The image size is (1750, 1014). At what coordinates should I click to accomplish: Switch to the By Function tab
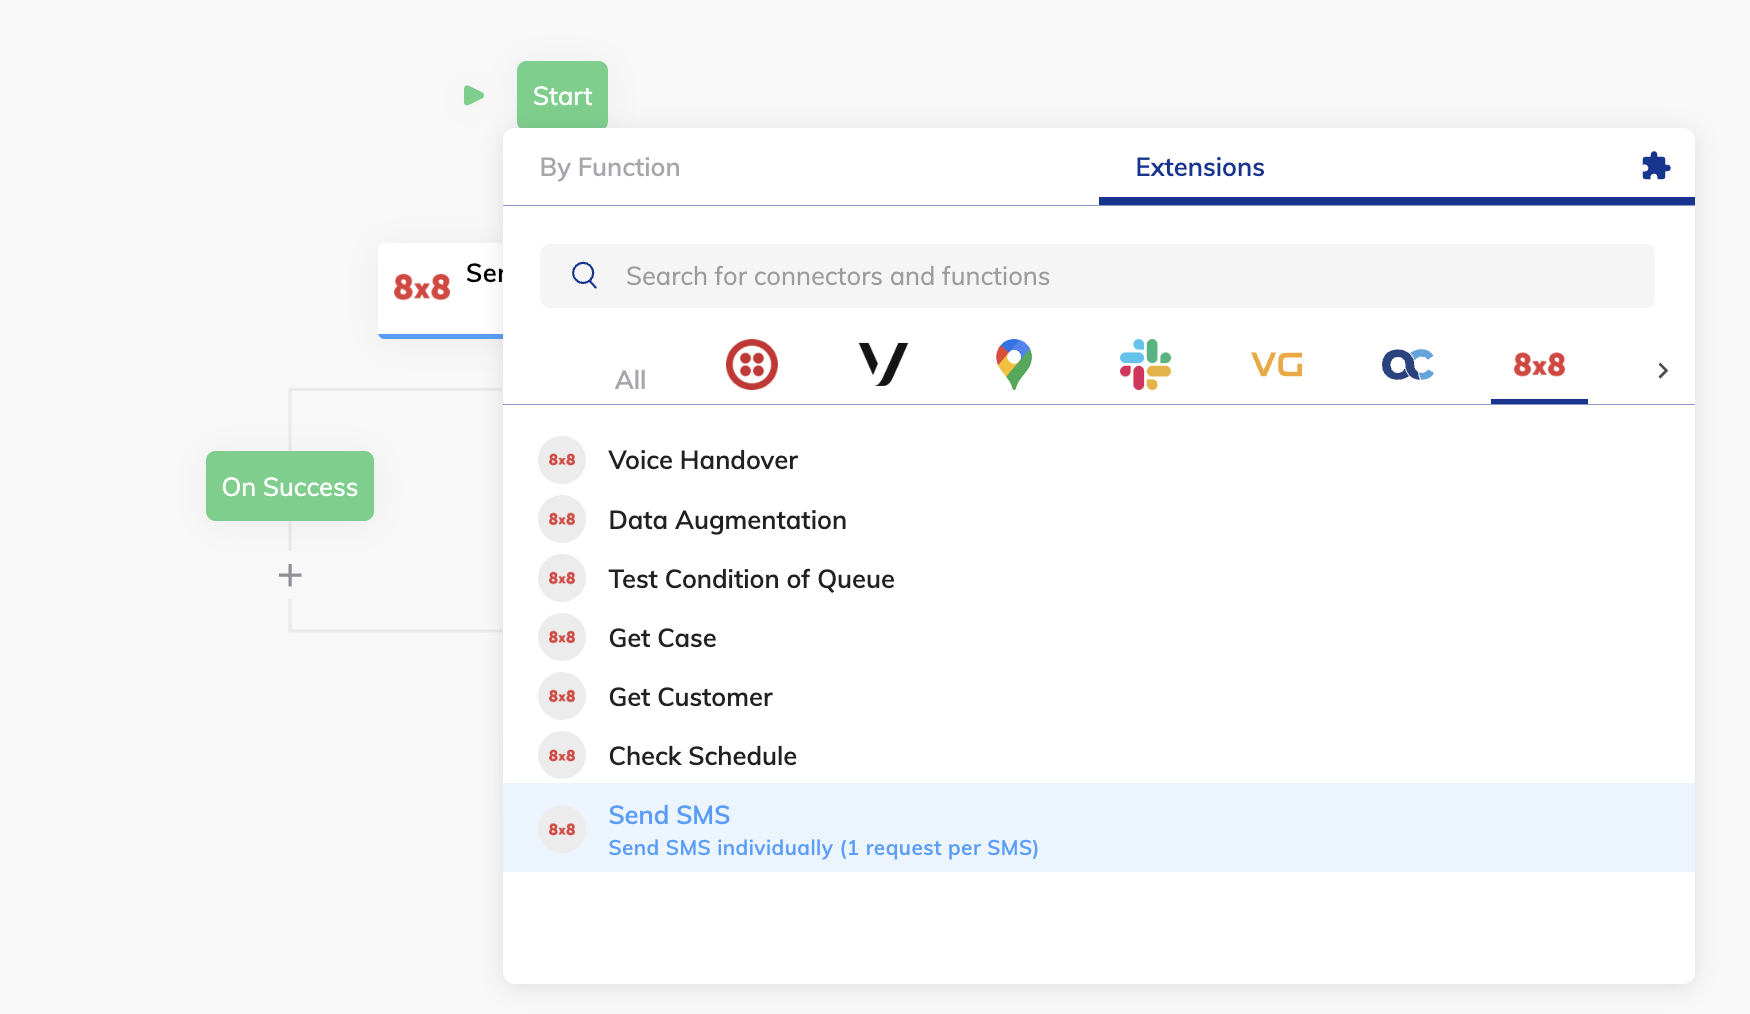tap(610, 167)
